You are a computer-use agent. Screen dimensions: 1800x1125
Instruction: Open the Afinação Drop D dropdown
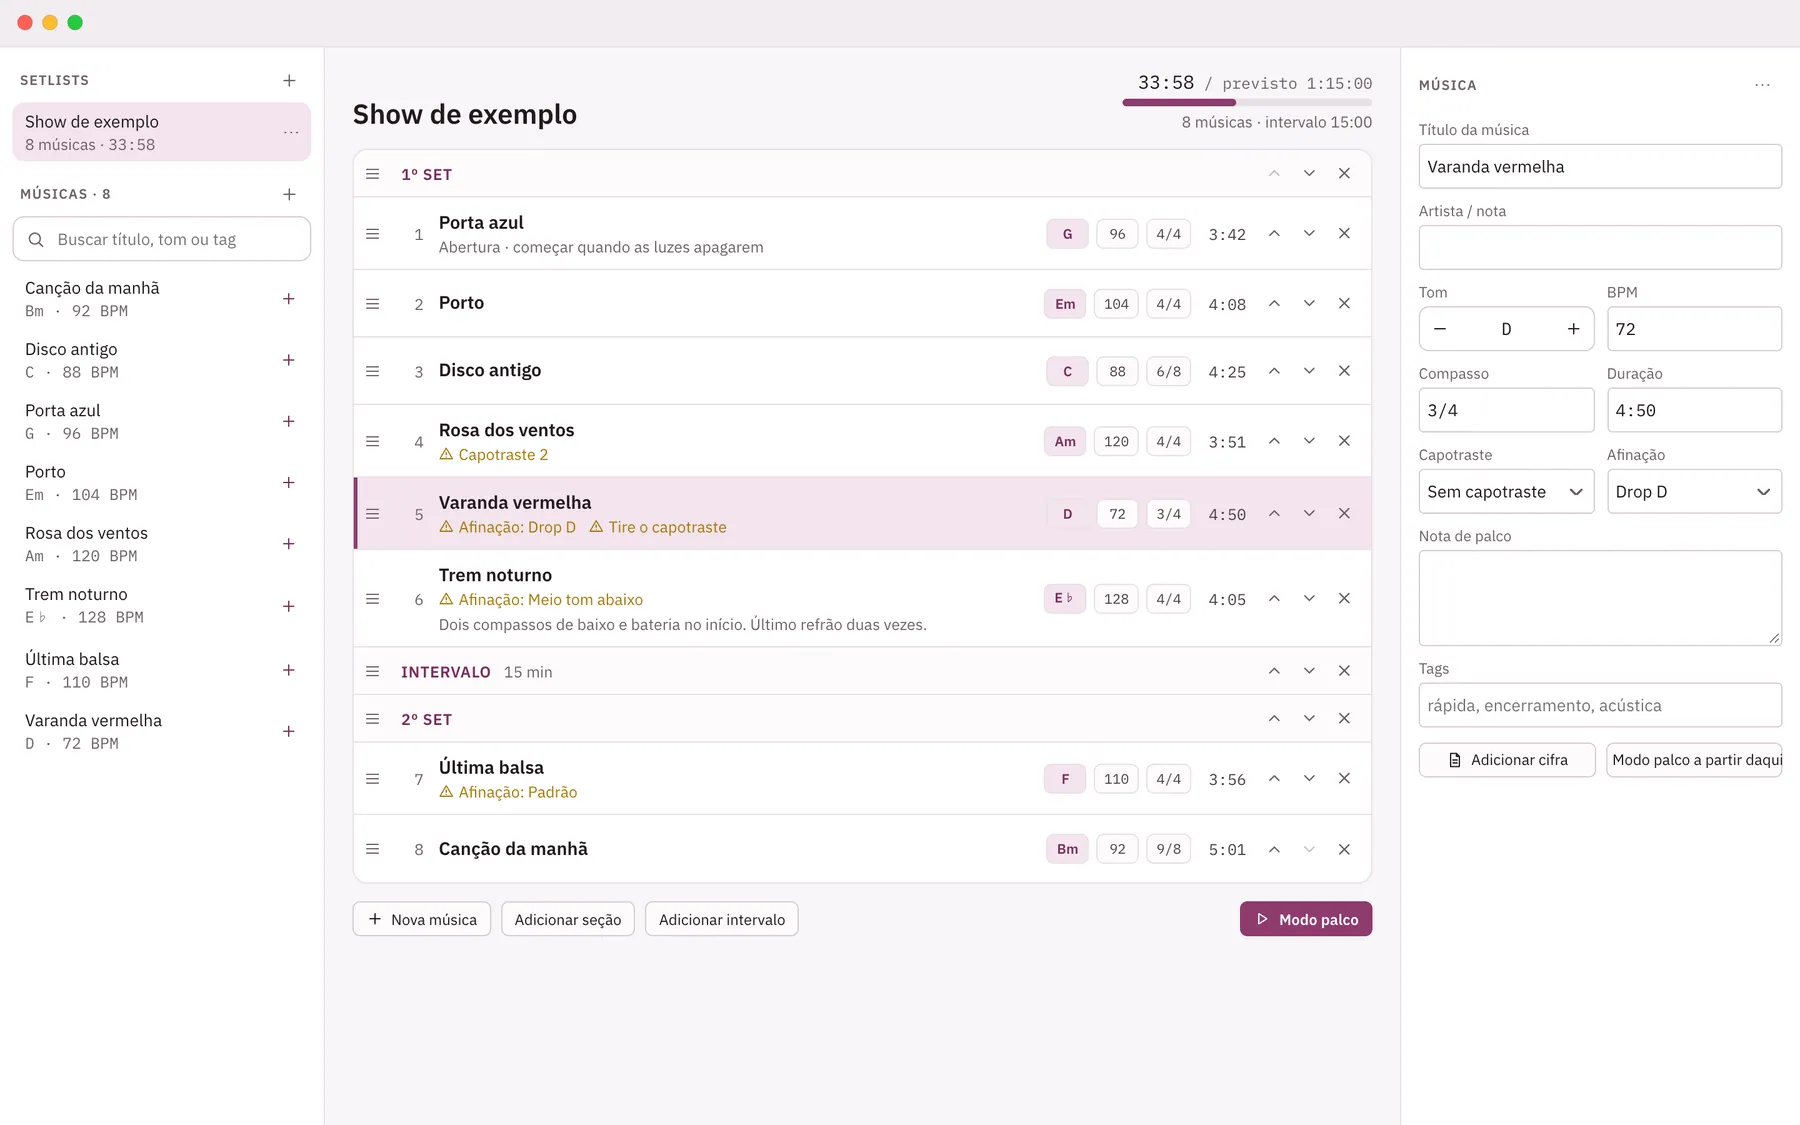(x=1694, y=492)
